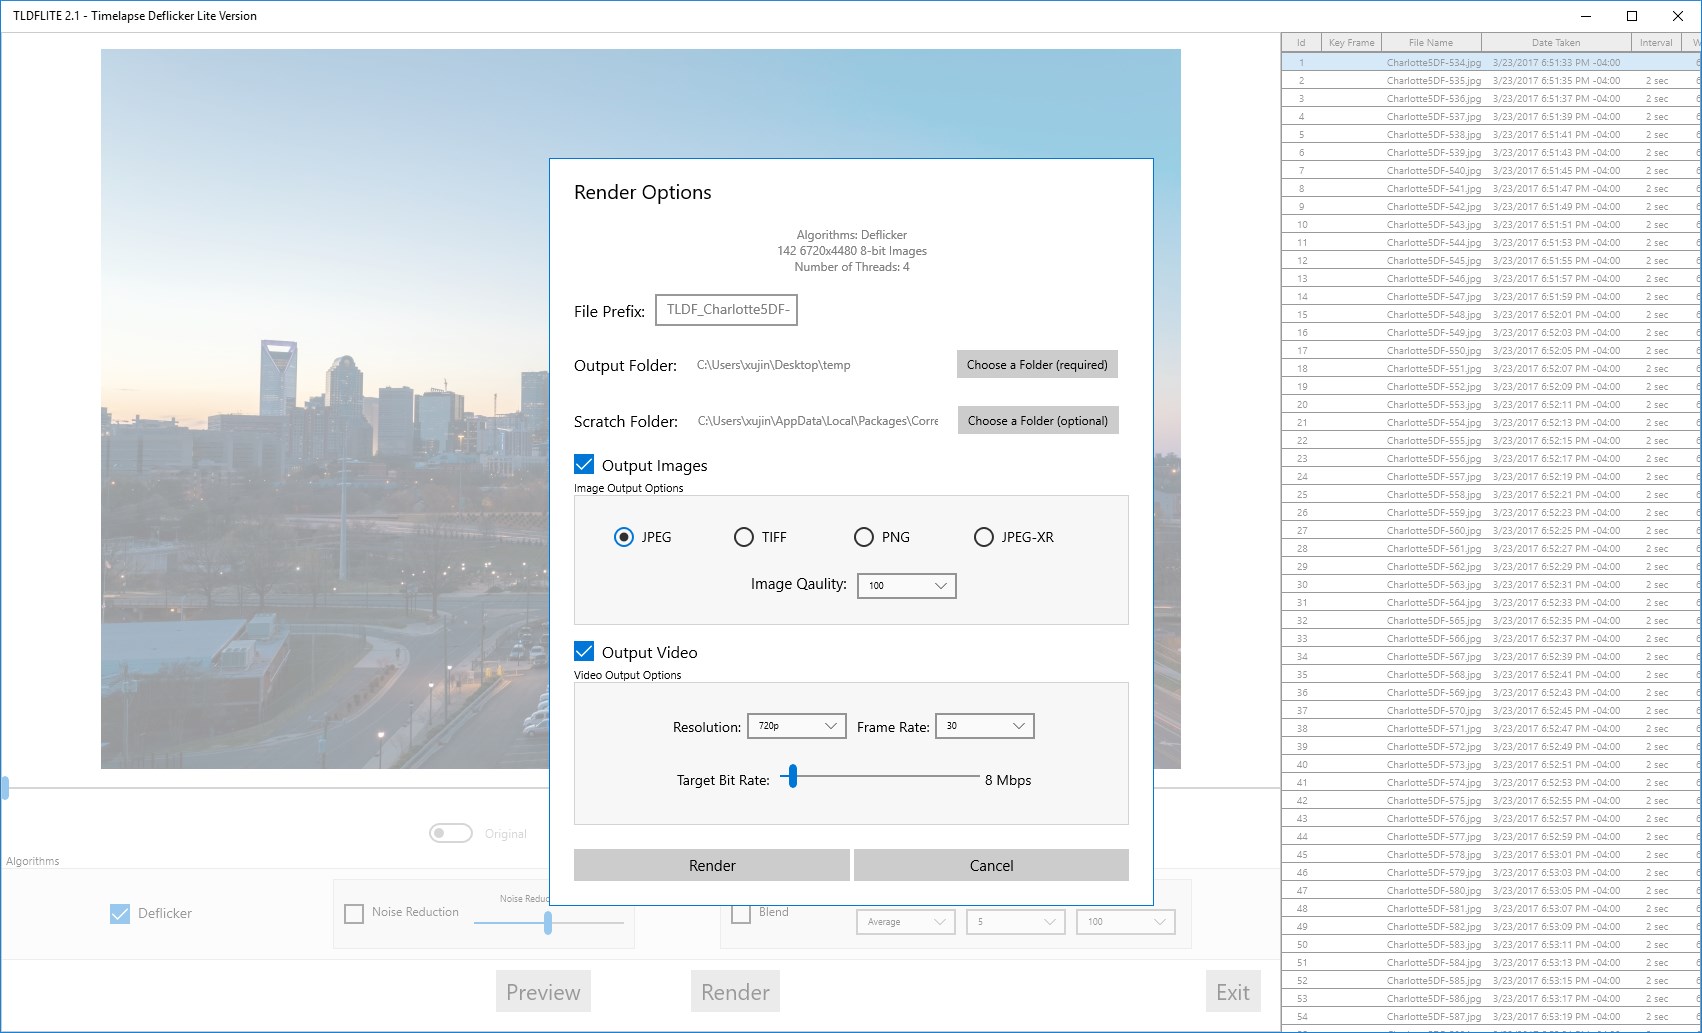The width and height of the screenshot is (1702, 1033).
Task: Check the Output Images checkbox
Action: click(x=584, y=464)
